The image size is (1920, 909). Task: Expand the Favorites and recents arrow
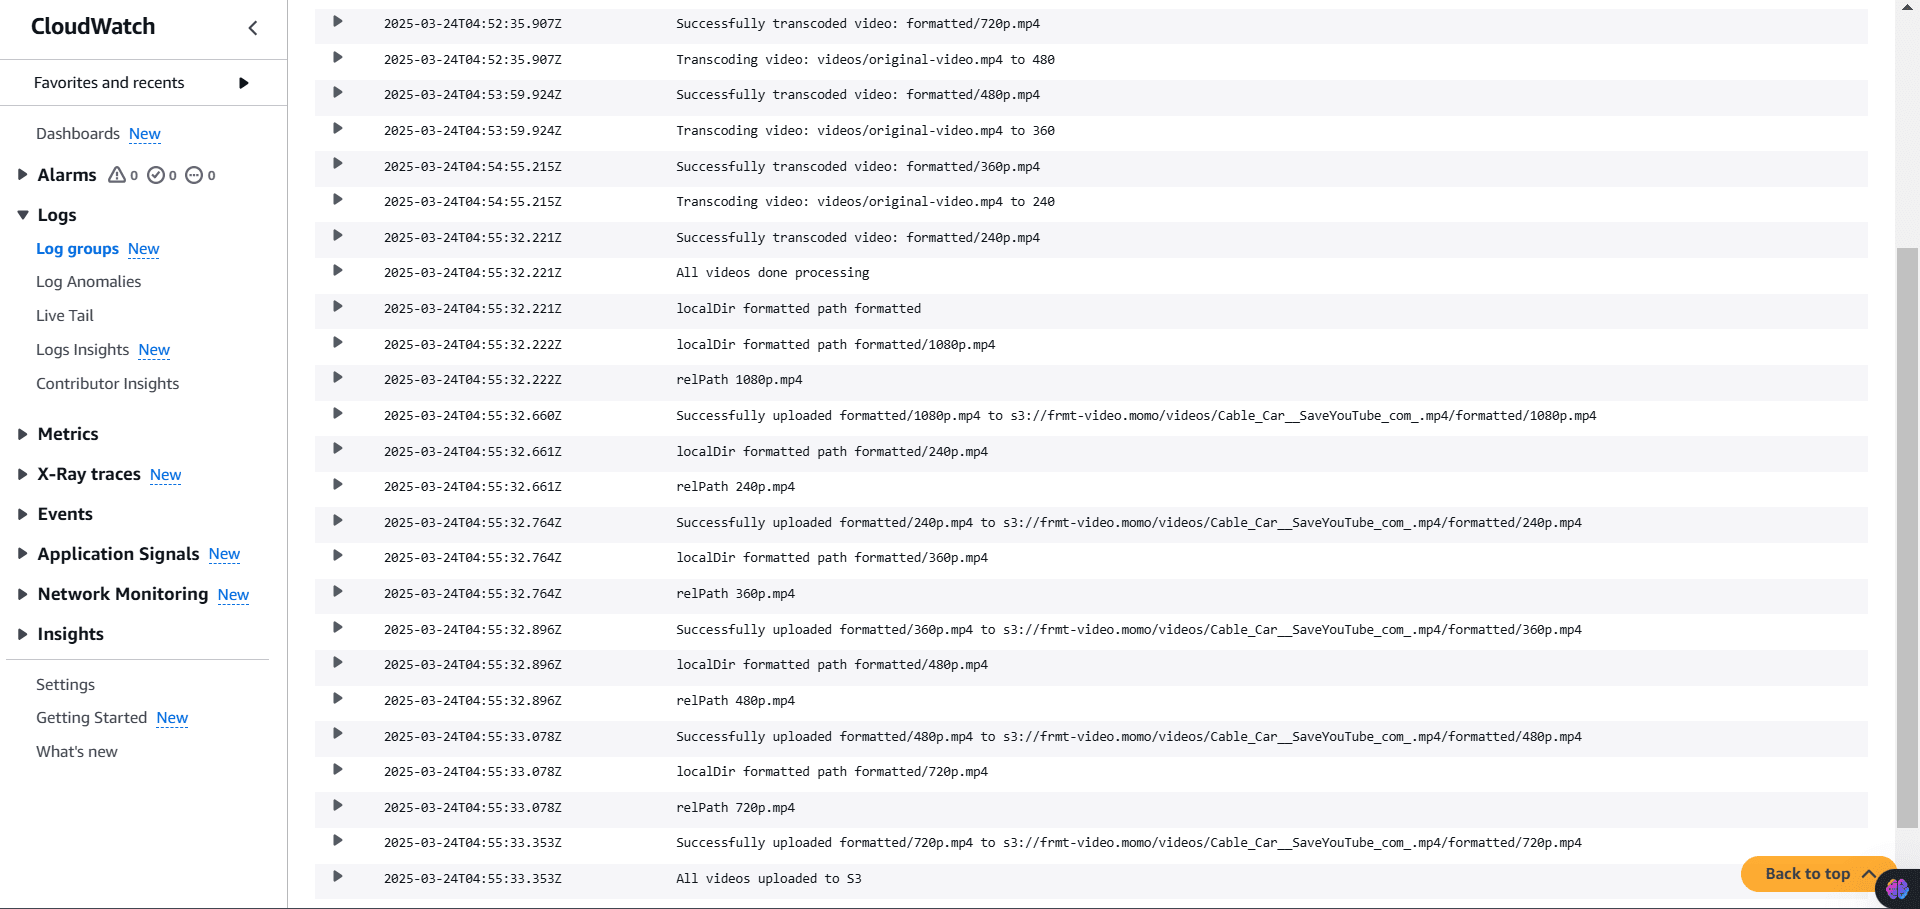click(x=243, y=83)
